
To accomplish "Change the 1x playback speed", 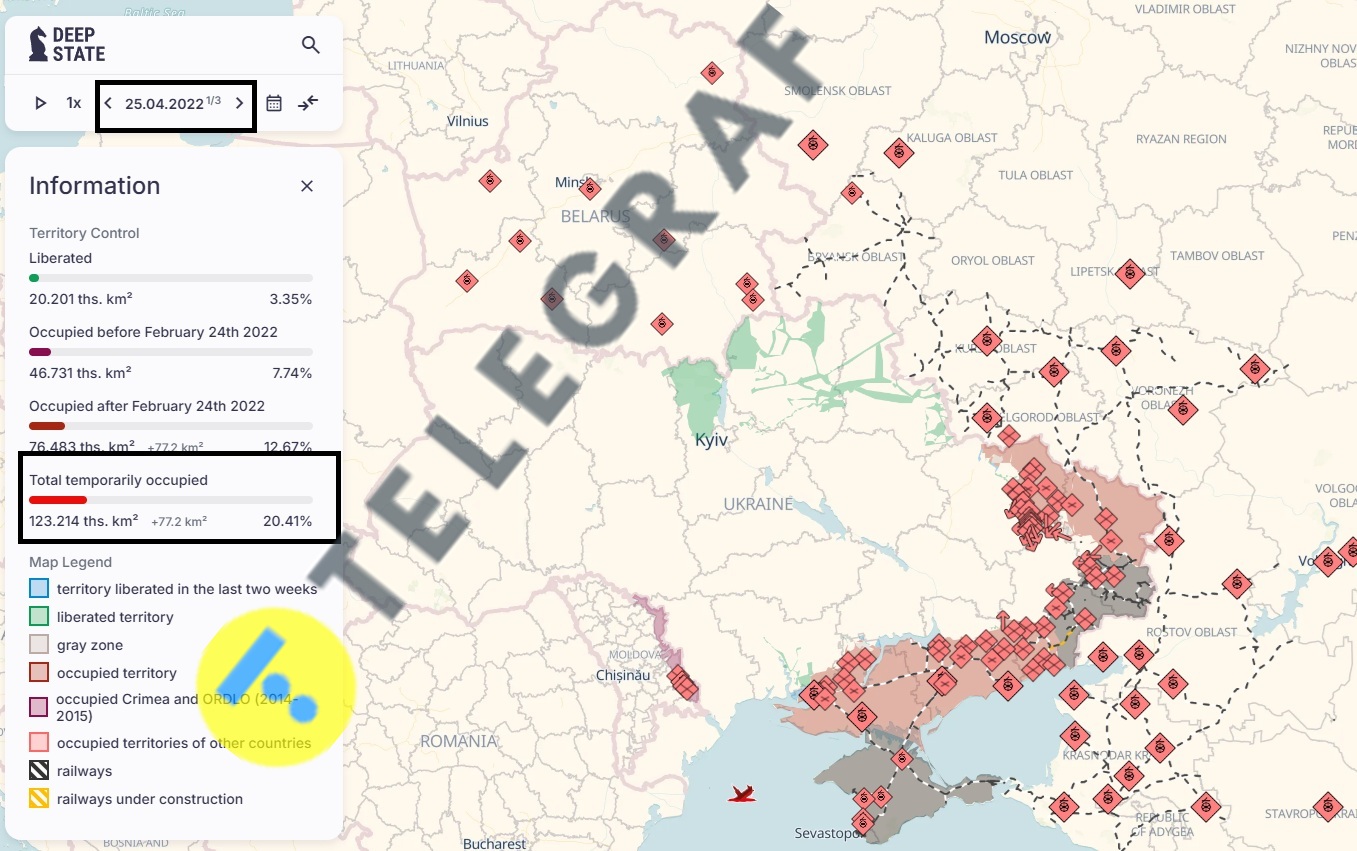I will [x=74, y=103].
